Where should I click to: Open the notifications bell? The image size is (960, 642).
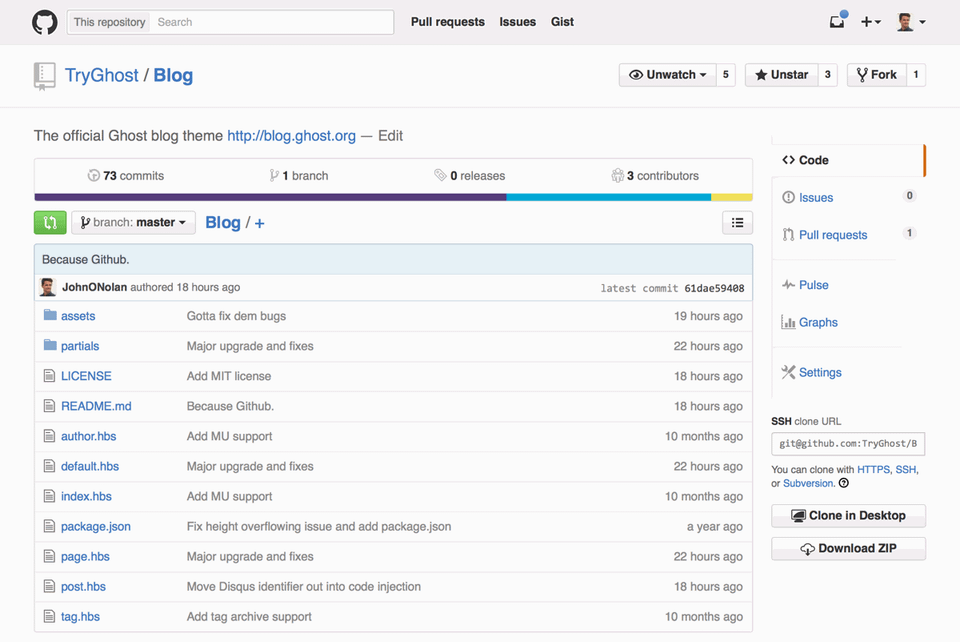pos(836,21)
